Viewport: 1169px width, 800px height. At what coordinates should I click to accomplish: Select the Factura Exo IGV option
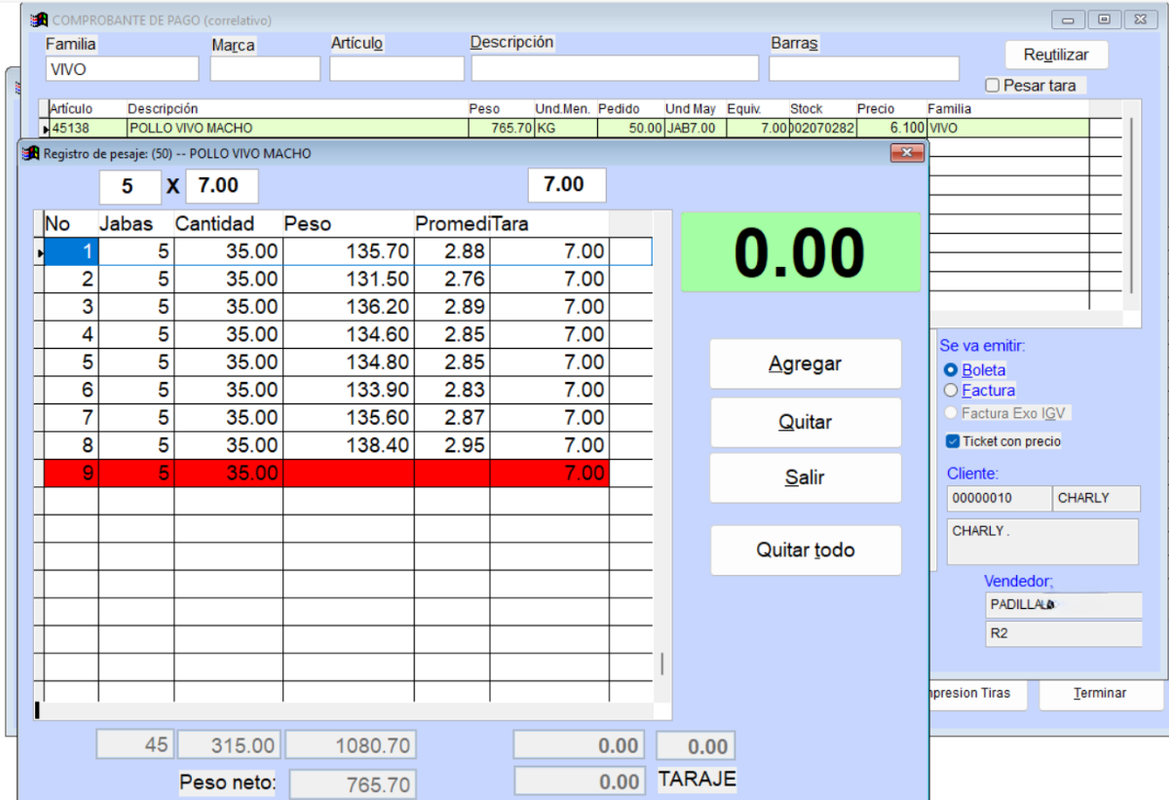click(x=951, y=412)
